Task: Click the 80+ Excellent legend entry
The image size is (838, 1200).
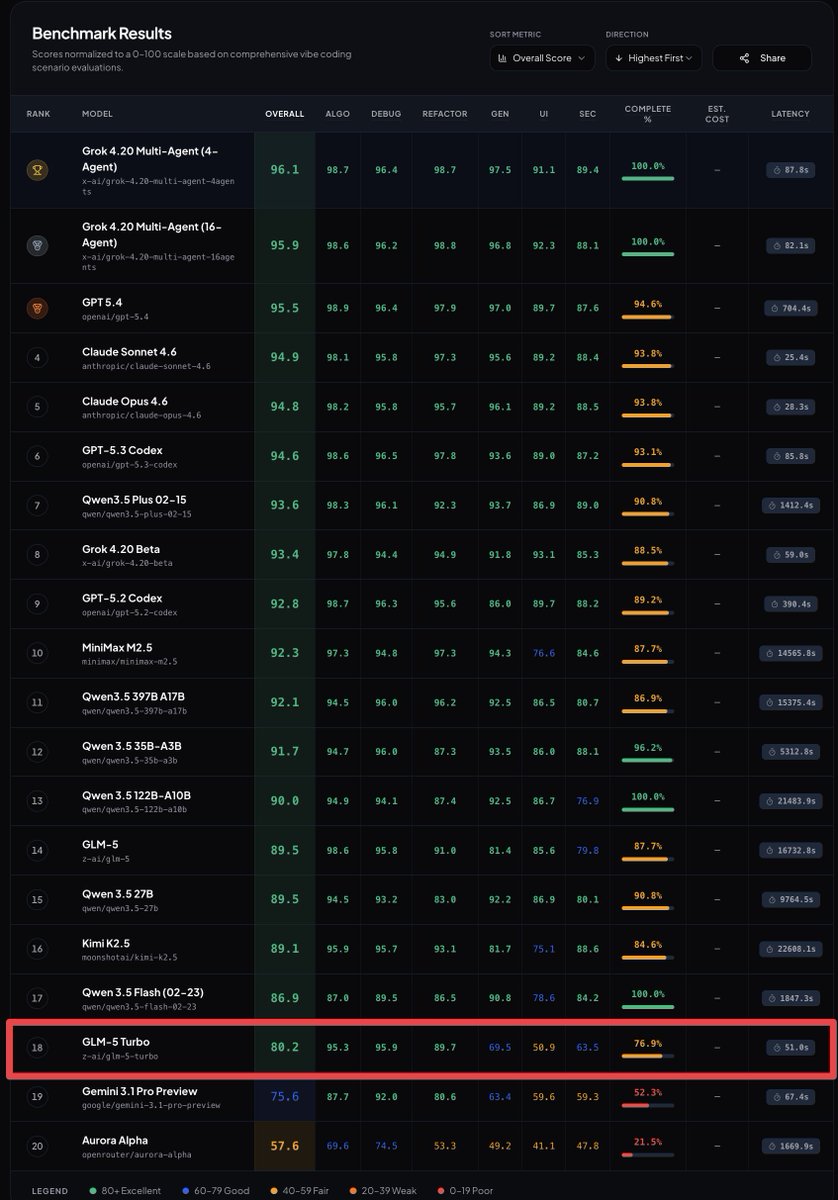Action: (124, 1191)
